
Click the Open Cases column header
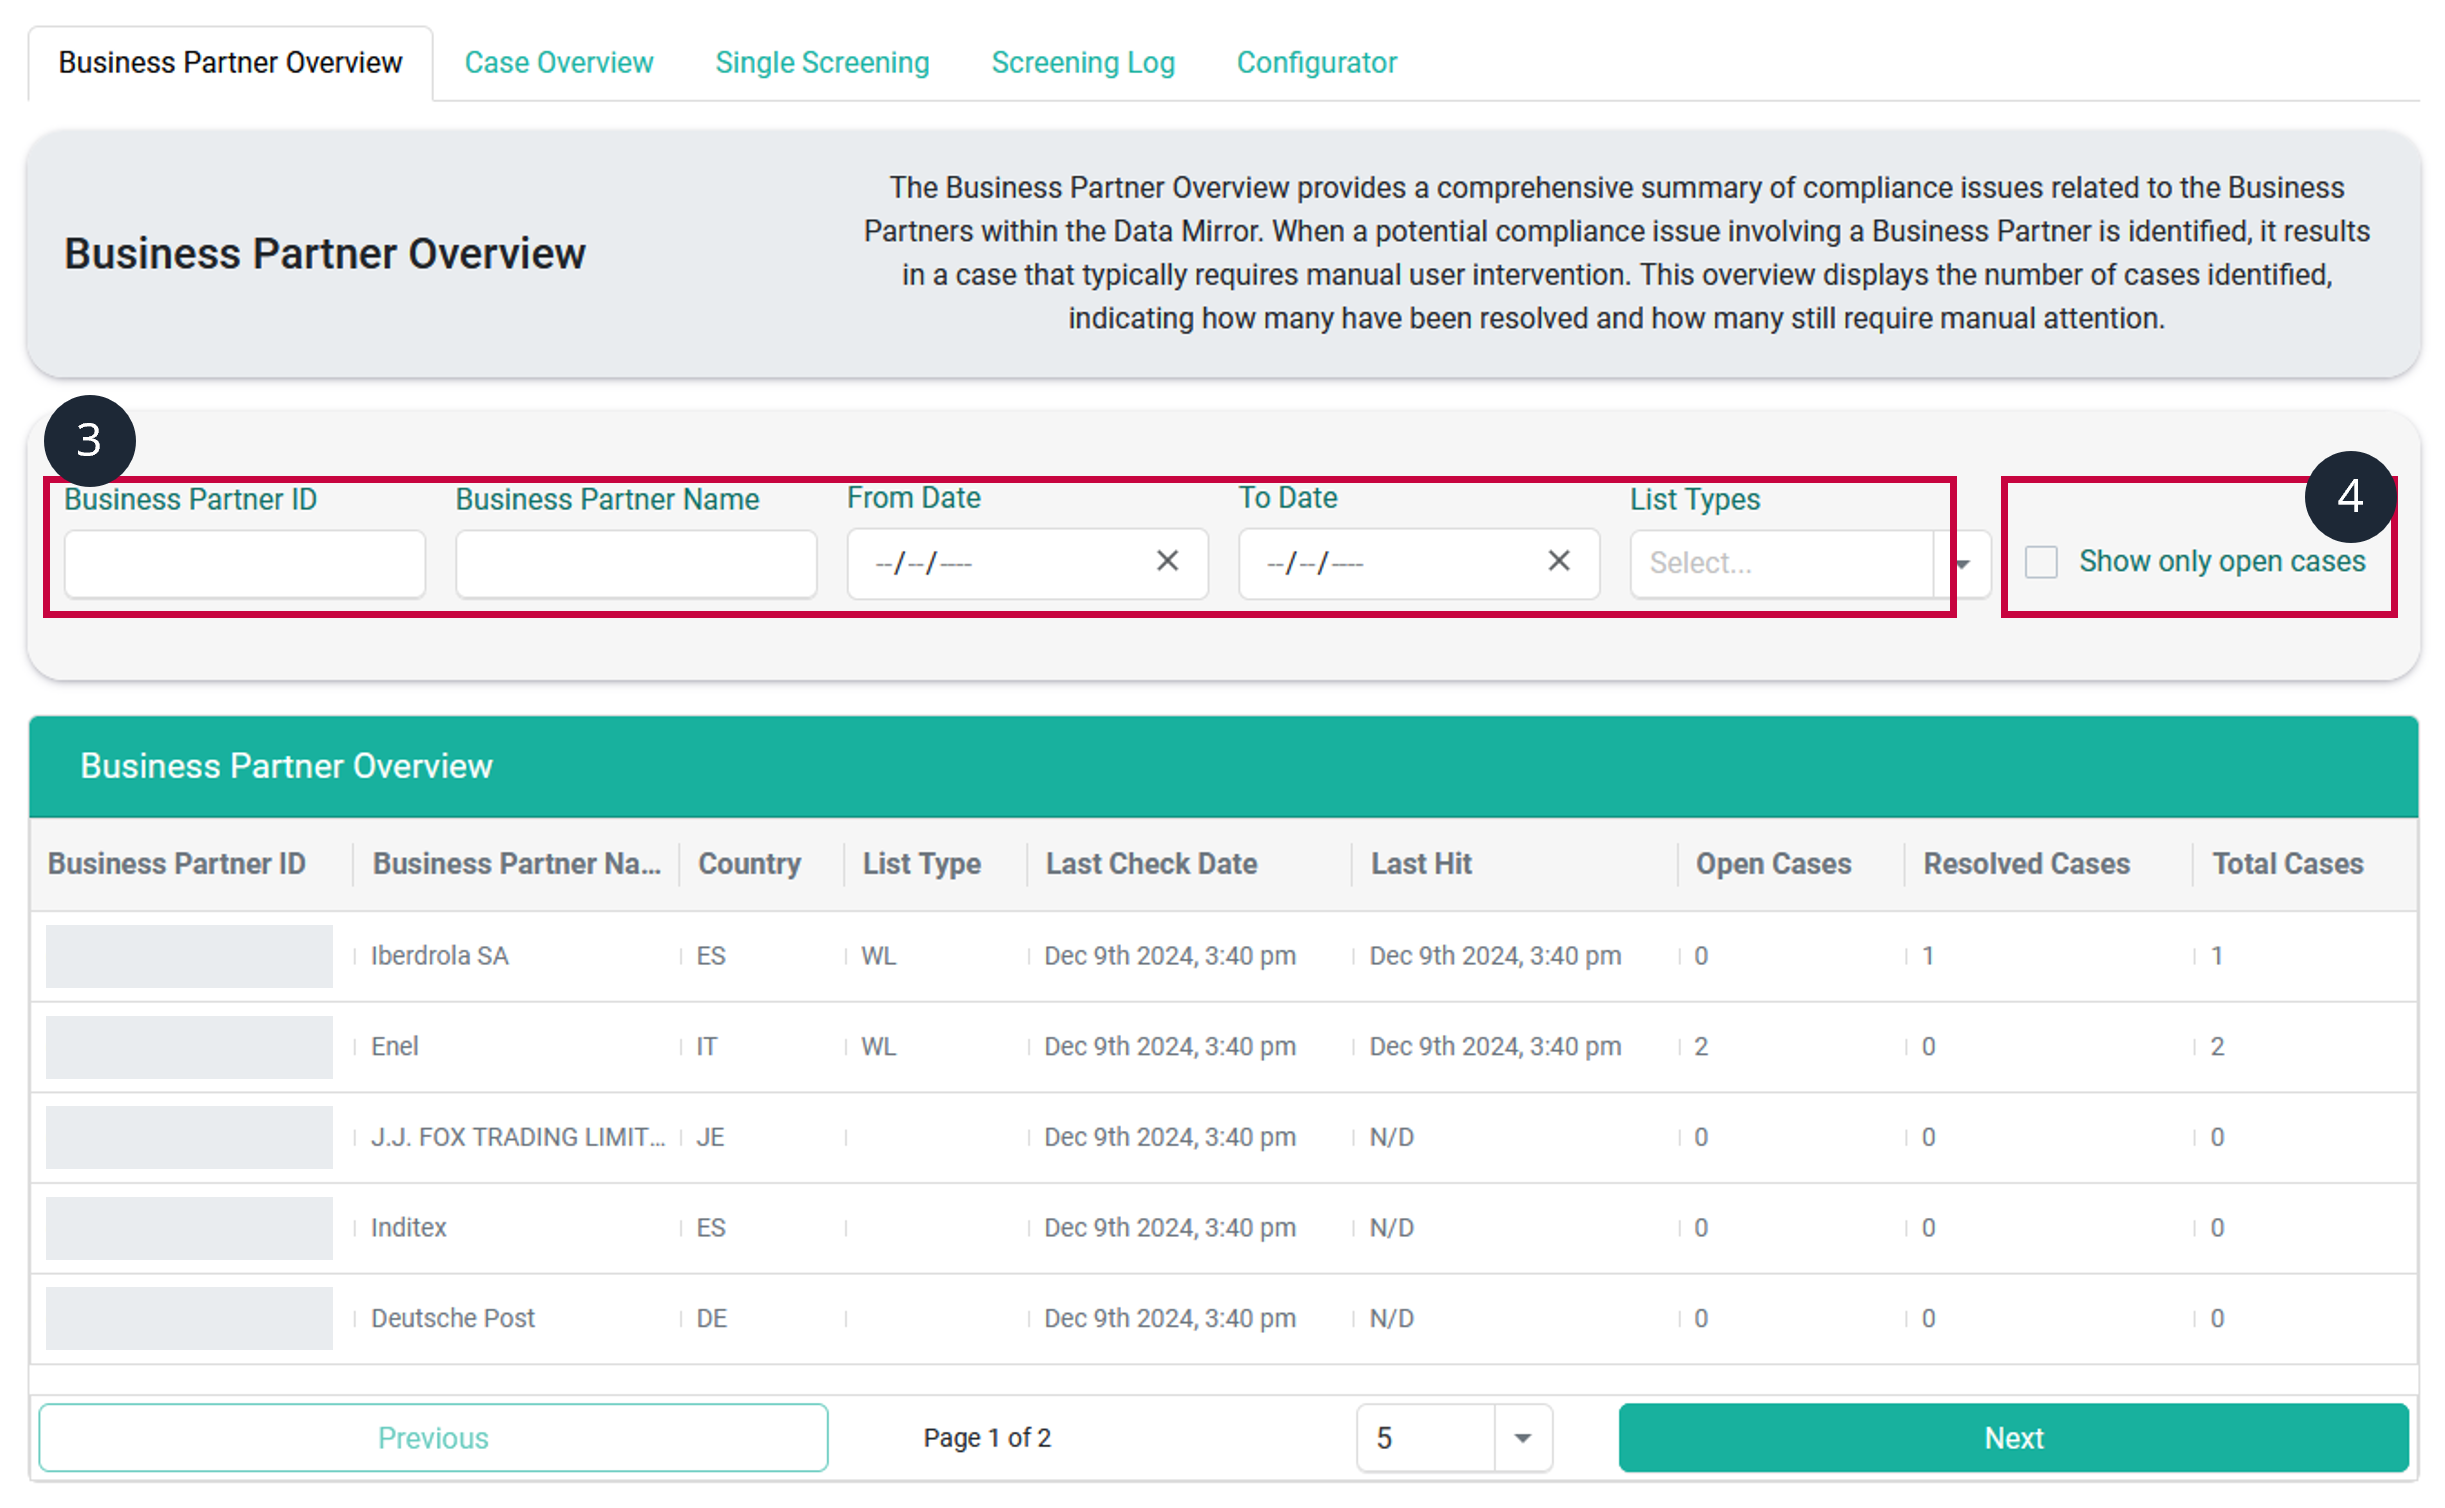pyautogui.click(x=1773, y=864)
